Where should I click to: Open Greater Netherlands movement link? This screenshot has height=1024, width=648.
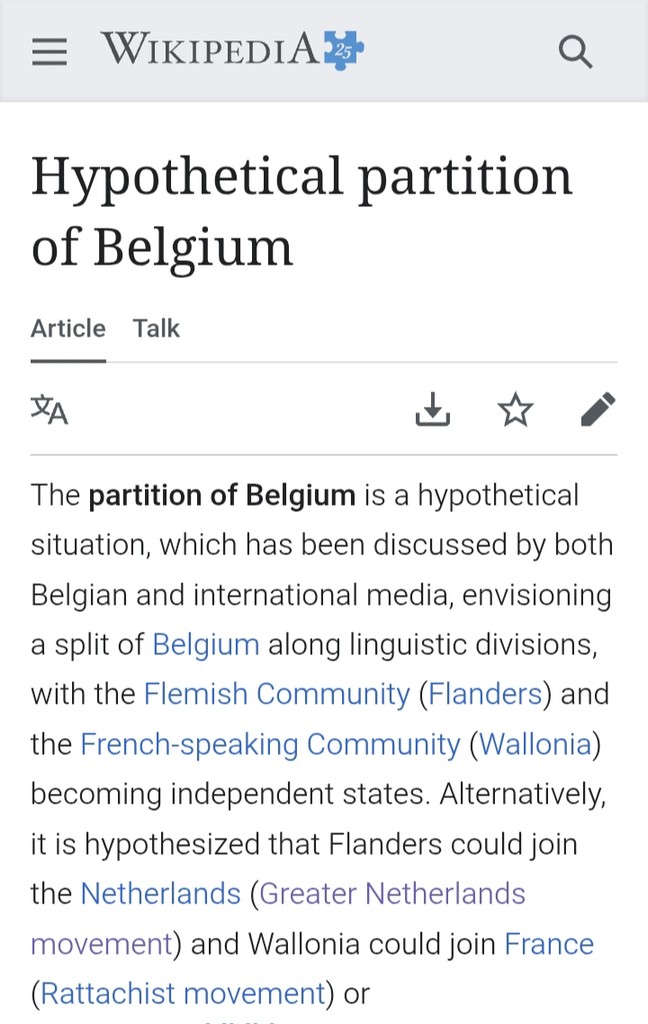pos(393,893)
